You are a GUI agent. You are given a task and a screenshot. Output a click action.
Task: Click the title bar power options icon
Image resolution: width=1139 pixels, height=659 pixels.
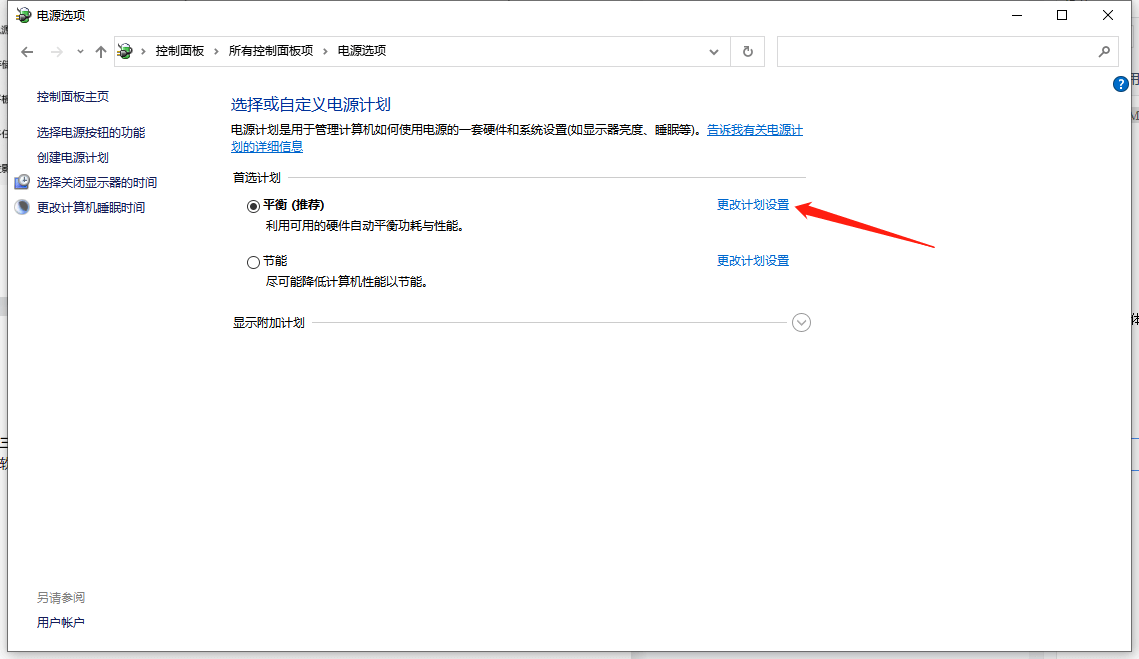click(22, 15)
